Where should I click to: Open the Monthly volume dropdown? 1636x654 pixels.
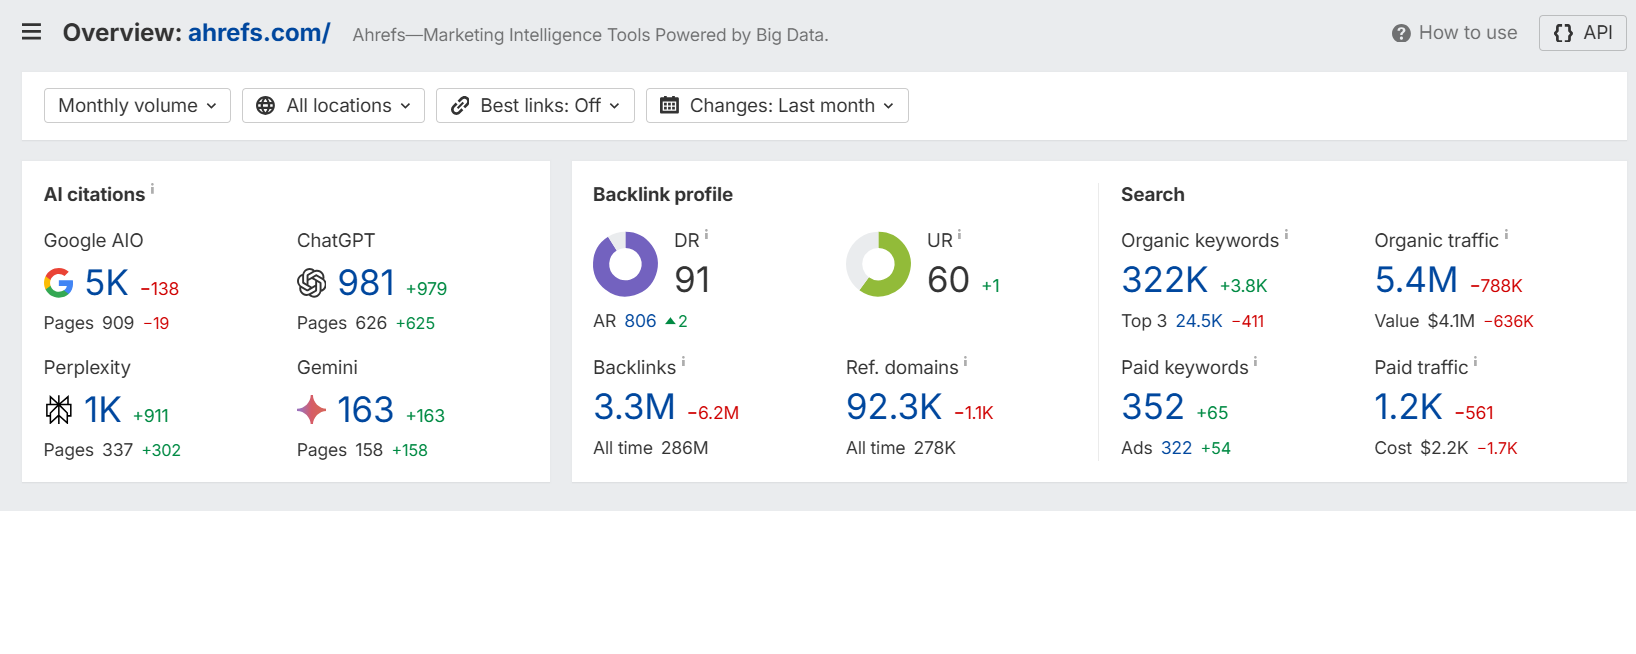137,105
